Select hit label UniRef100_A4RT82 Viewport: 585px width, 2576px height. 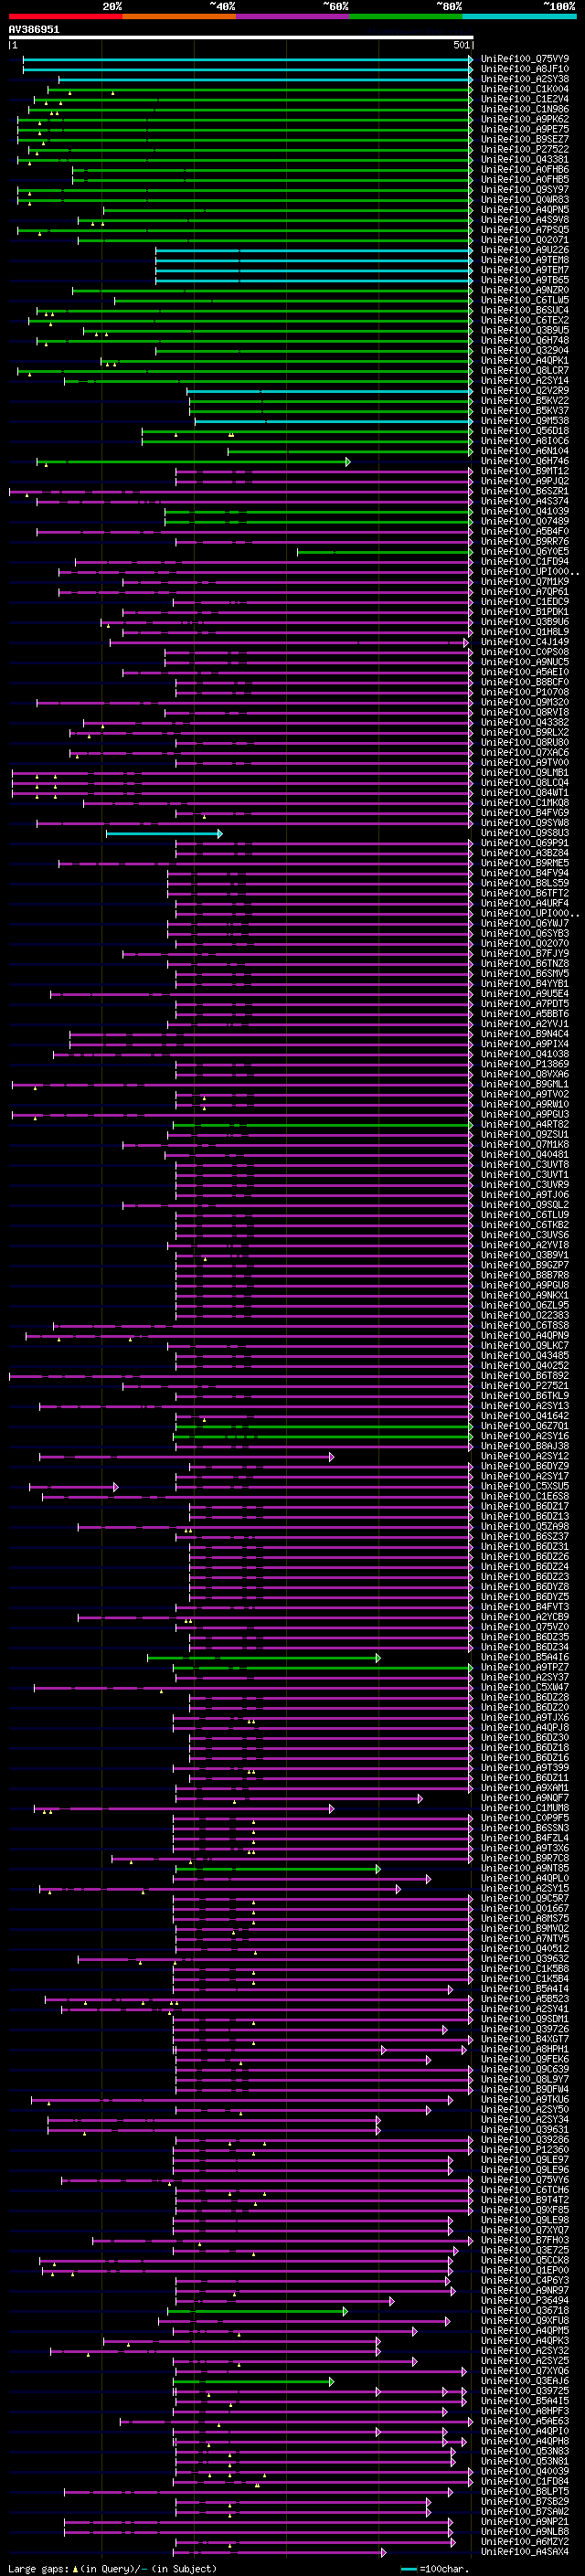pyautogui.click(x=525, y=1124)
